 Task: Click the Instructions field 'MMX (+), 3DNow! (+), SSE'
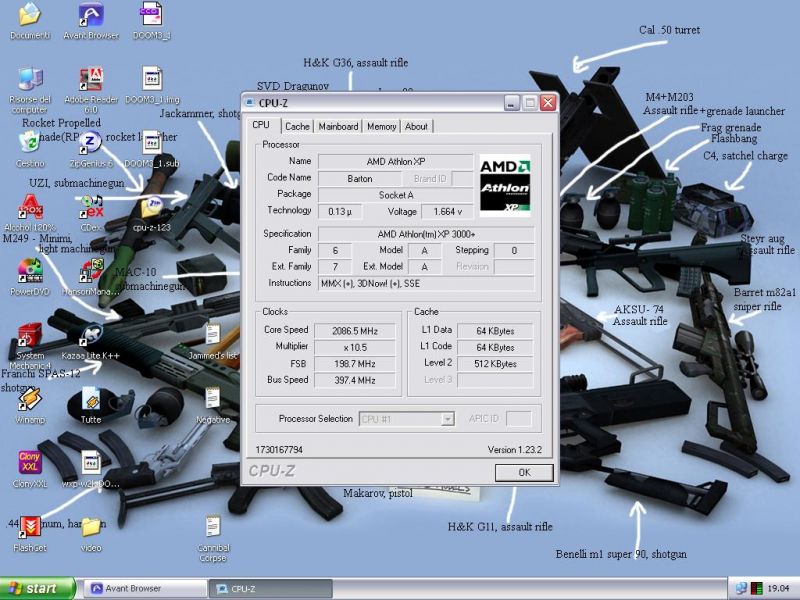426,283
